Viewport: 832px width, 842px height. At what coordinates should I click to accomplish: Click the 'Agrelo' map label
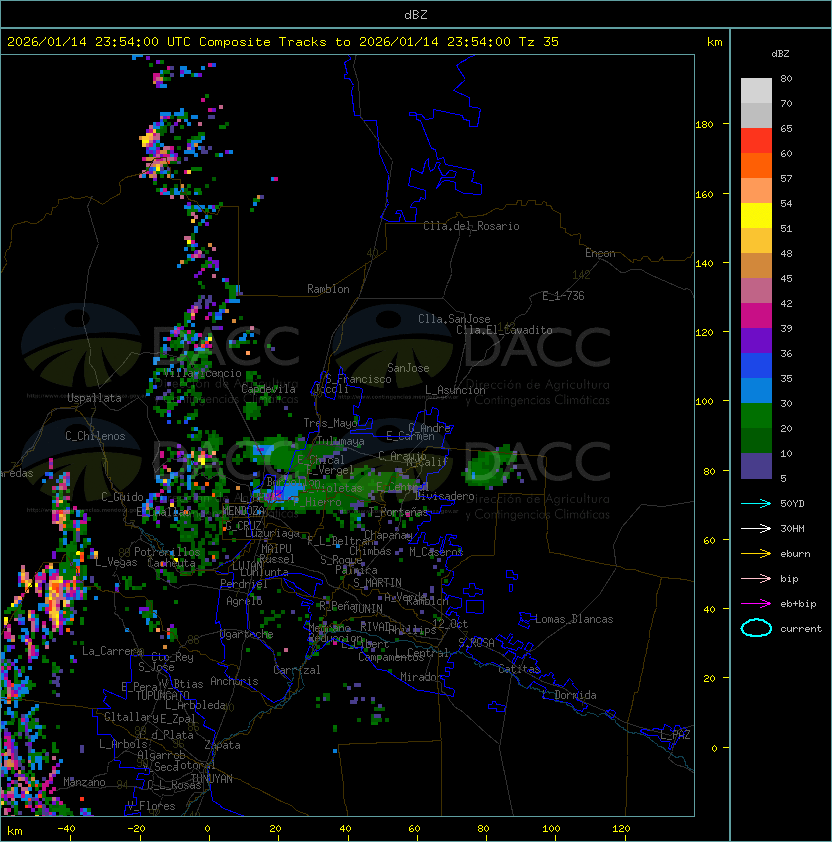(x=244, y=601)
